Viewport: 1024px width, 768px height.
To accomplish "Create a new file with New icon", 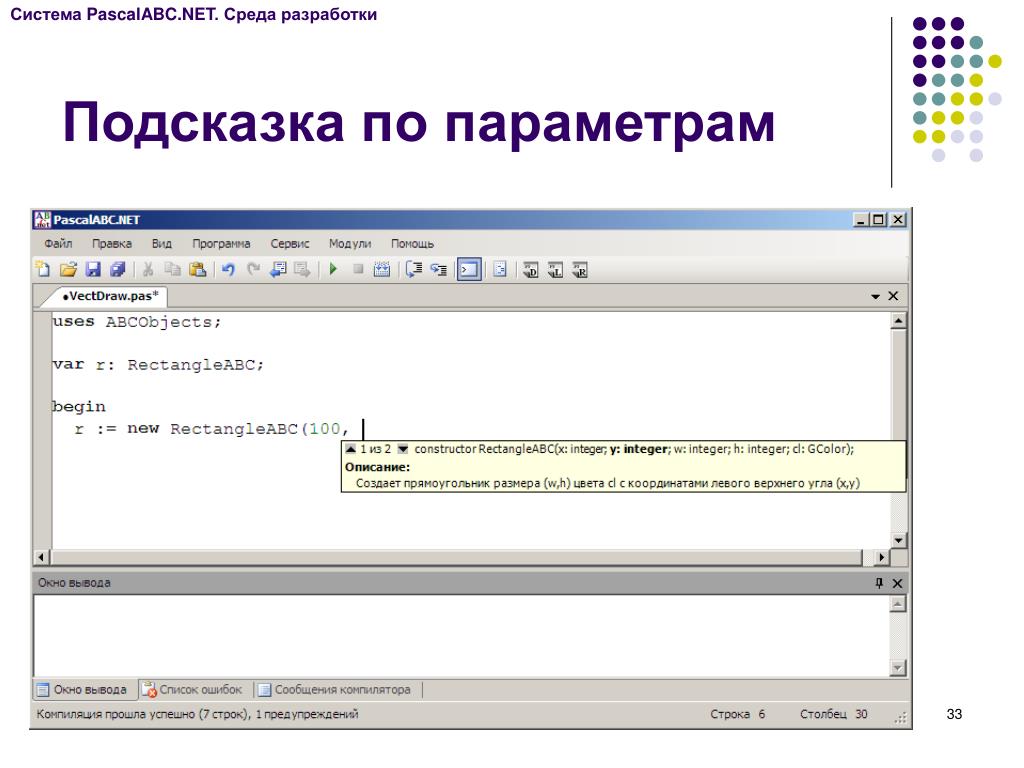I will (x=43, y=269).
